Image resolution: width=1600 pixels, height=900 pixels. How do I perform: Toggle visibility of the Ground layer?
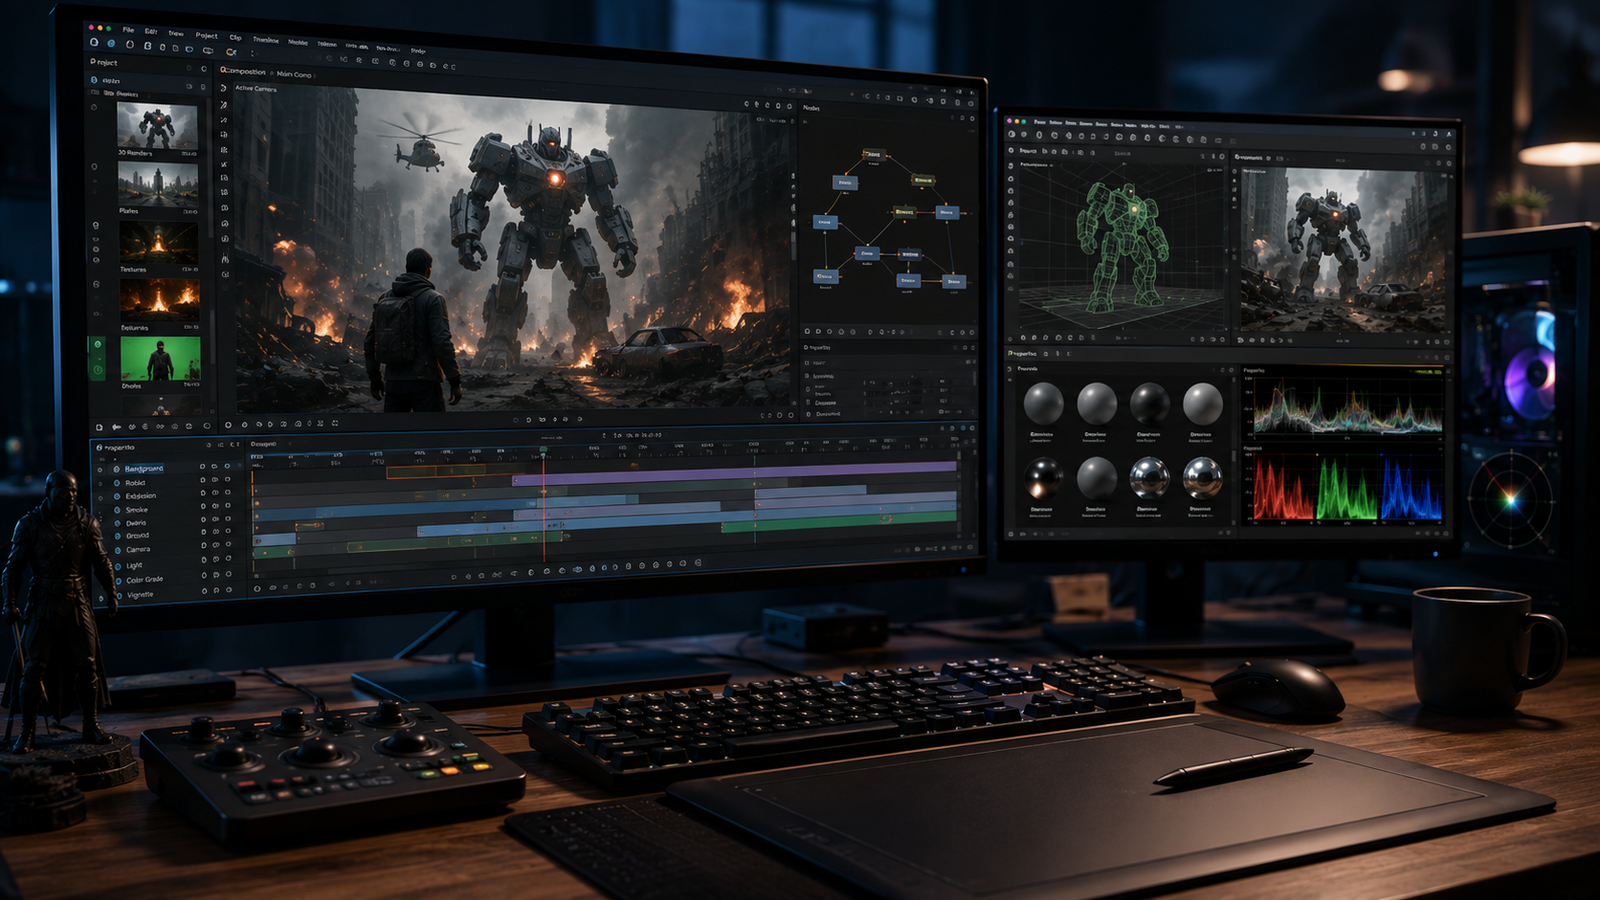click(119, 537)
